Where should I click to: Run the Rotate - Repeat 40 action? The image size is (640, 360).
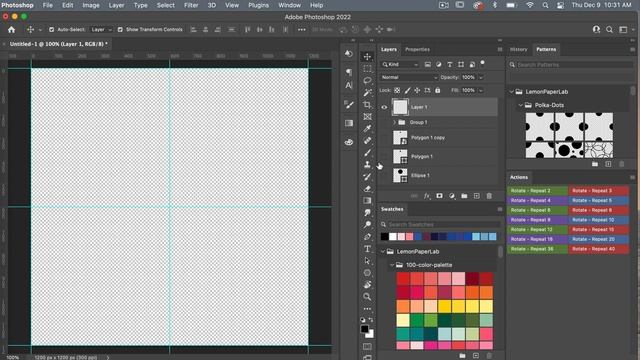click(x=598, y=249)
